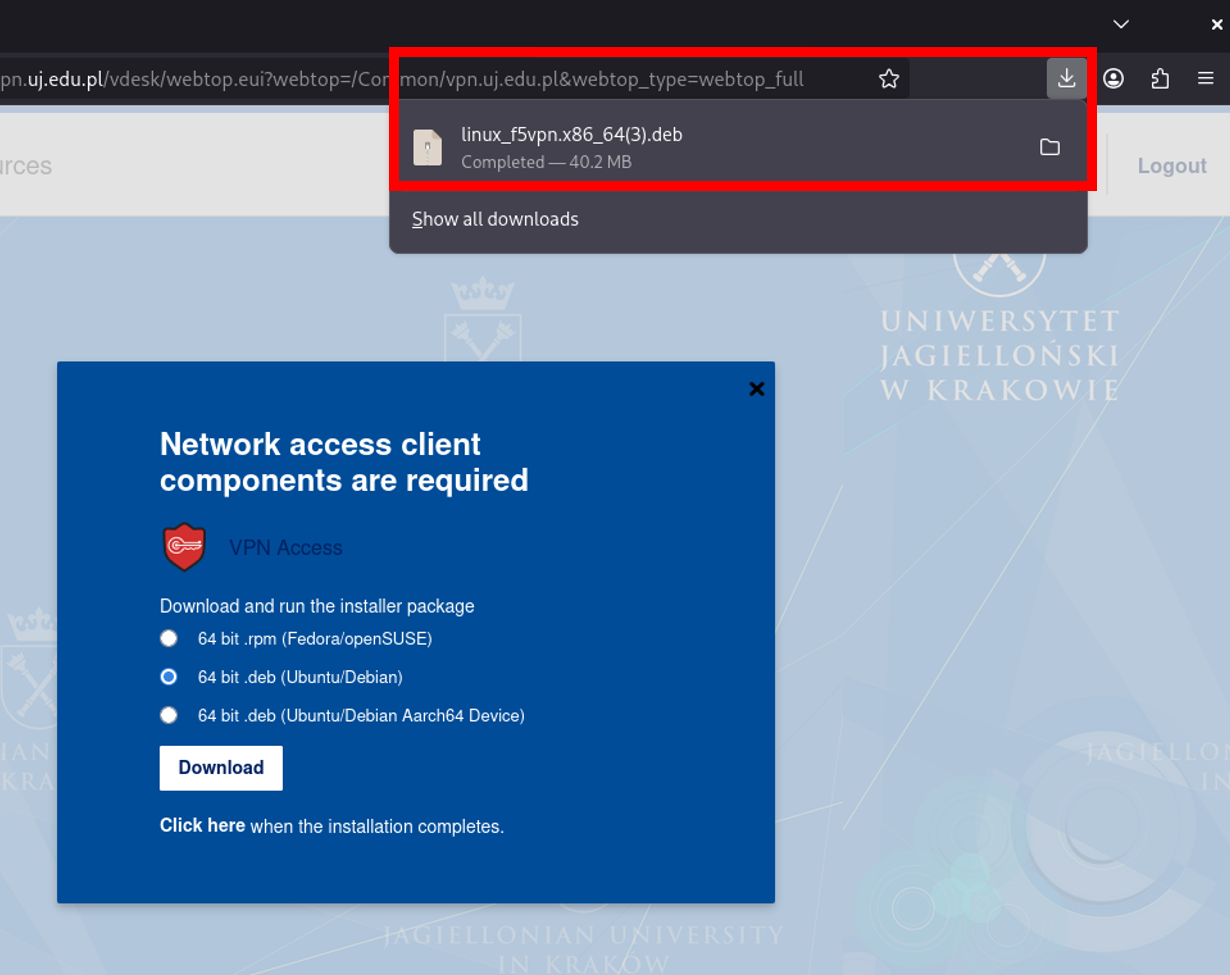Image resolution: width=1230 pixels, height=975 pixels.
Task: Open the Firefox downloads panel button
Action: (x=1067, y=78)
